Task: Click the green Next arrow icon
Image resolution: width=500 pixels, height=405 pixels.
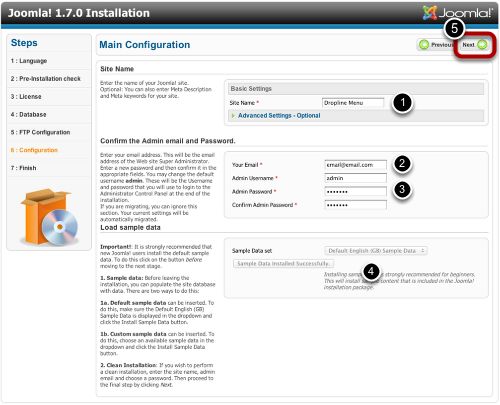Action: tap(482, 45)
